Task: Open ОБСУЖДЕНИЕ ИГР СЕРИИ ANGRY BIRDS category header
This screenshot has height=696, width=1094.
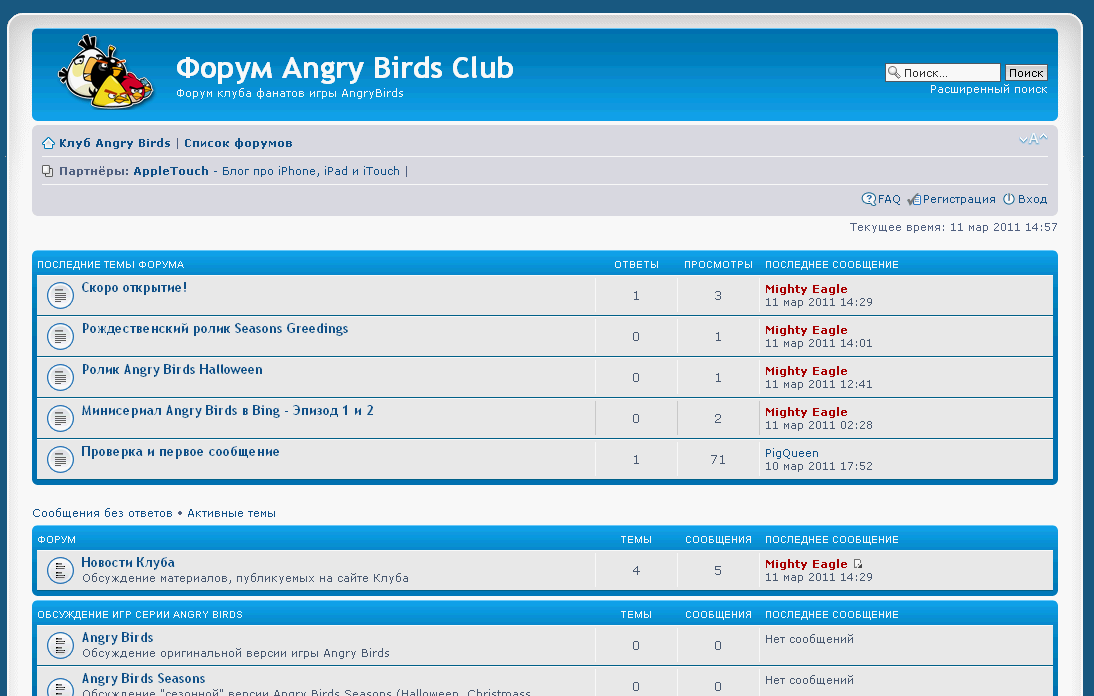Action: [x=140, y=614]
